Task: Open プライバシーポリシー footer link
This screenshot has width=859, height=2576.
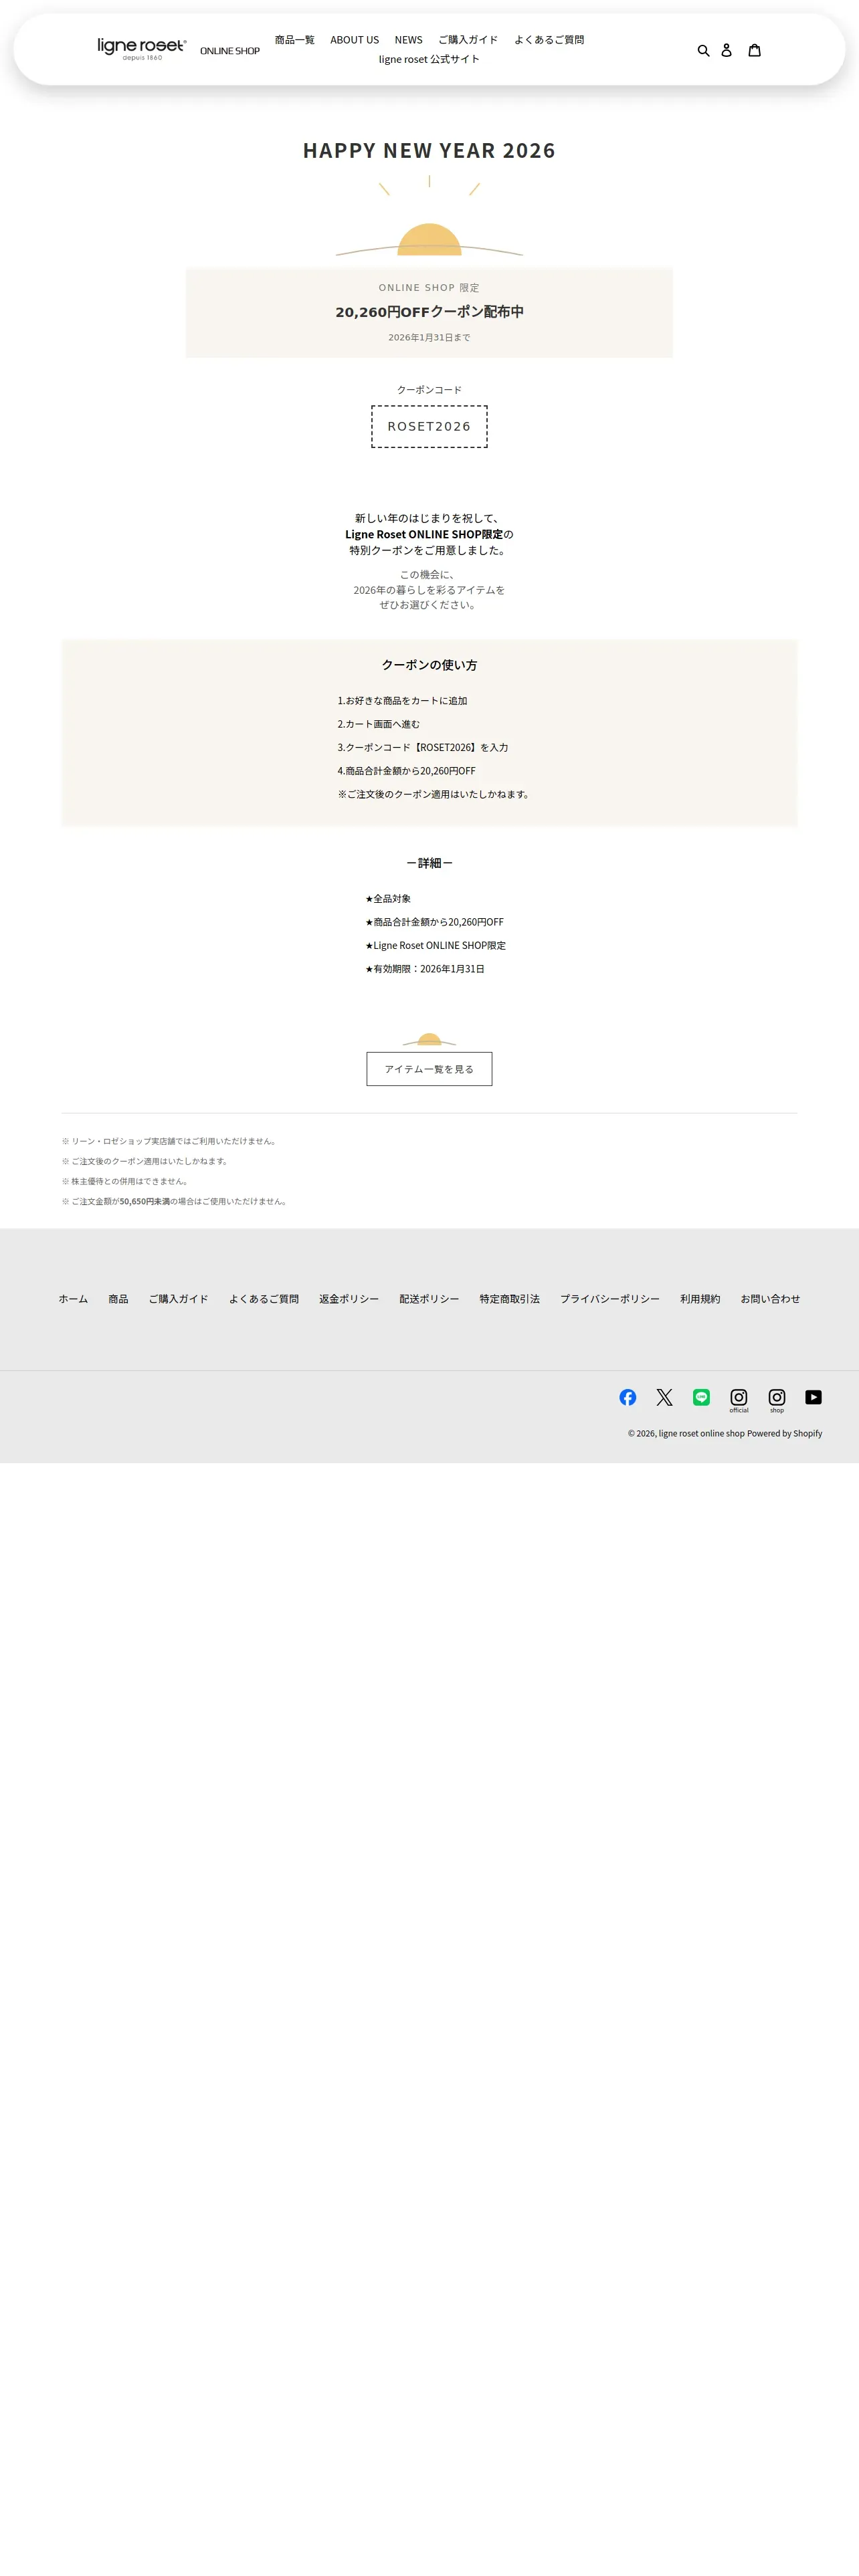Action: point(610,1299)
